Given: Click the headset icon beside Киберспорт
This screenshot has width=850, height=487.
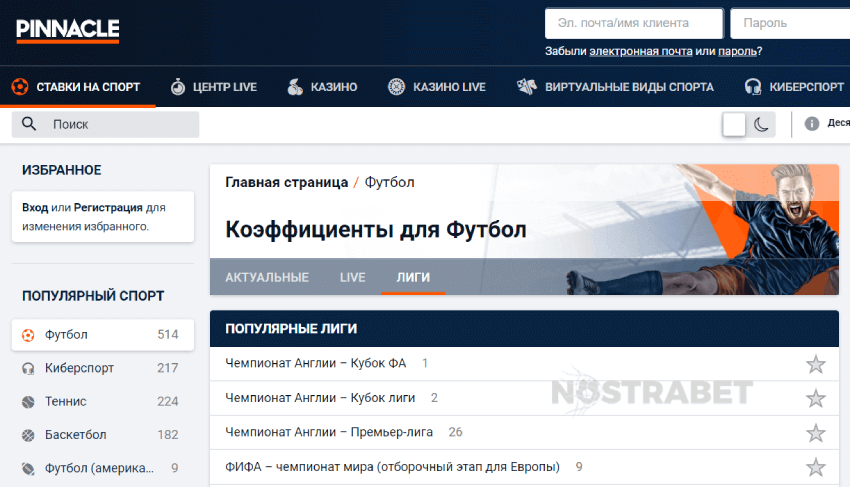Looking at the screenshot, I should pos(753,87).
